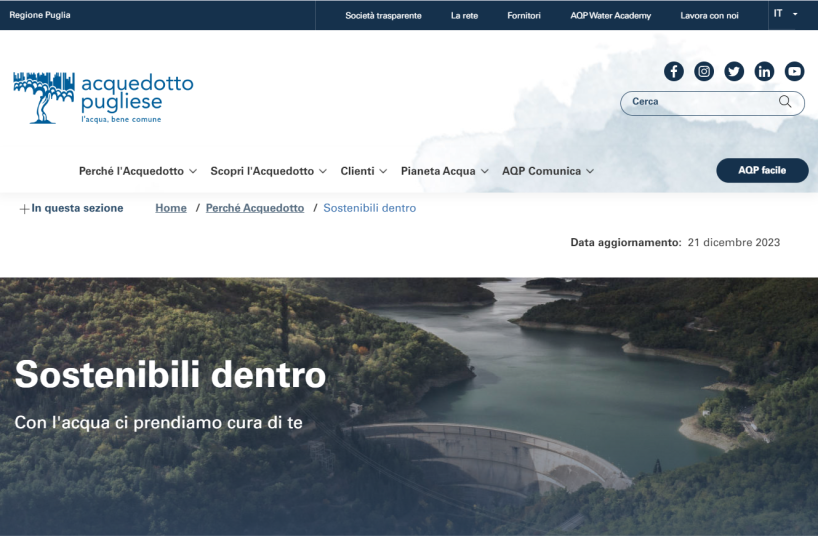Open the Instagram social icon
Viewport: 818px width, 539px height.
point(704,71)
